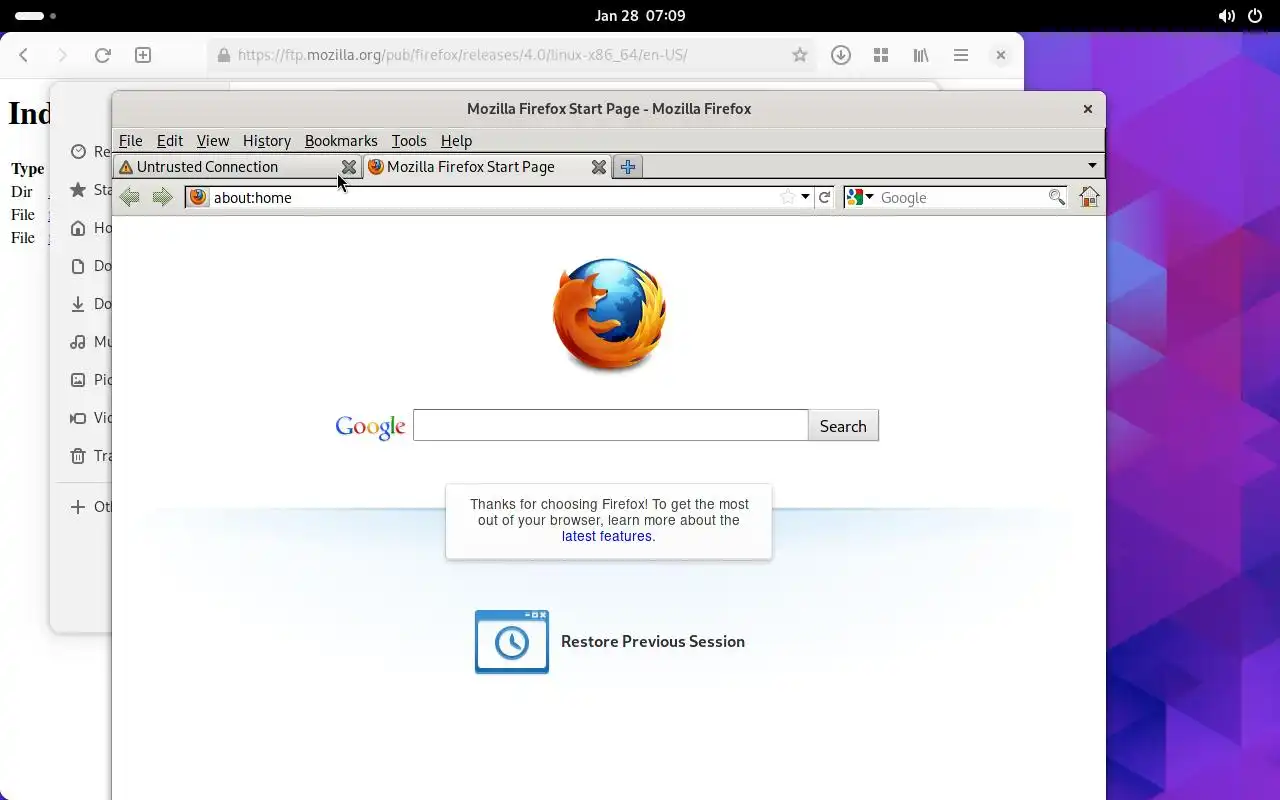Select Downloads icon in file dialog sidebar
This screenshot has height=800, width=1280.
pos(78,304)
